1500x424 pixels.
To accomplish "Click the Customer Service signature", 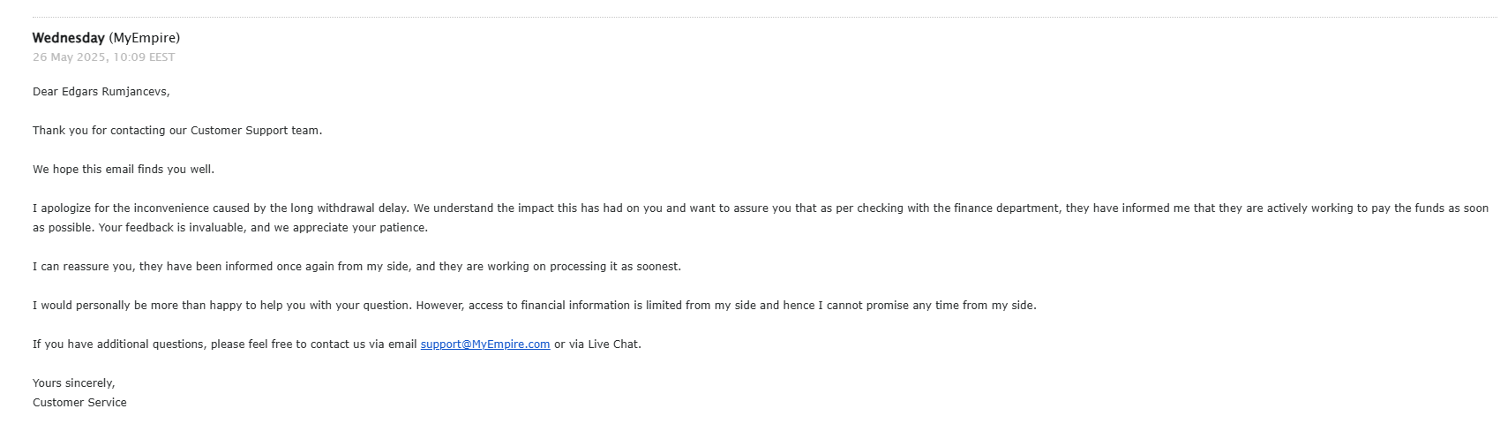I will coord(79,402).
